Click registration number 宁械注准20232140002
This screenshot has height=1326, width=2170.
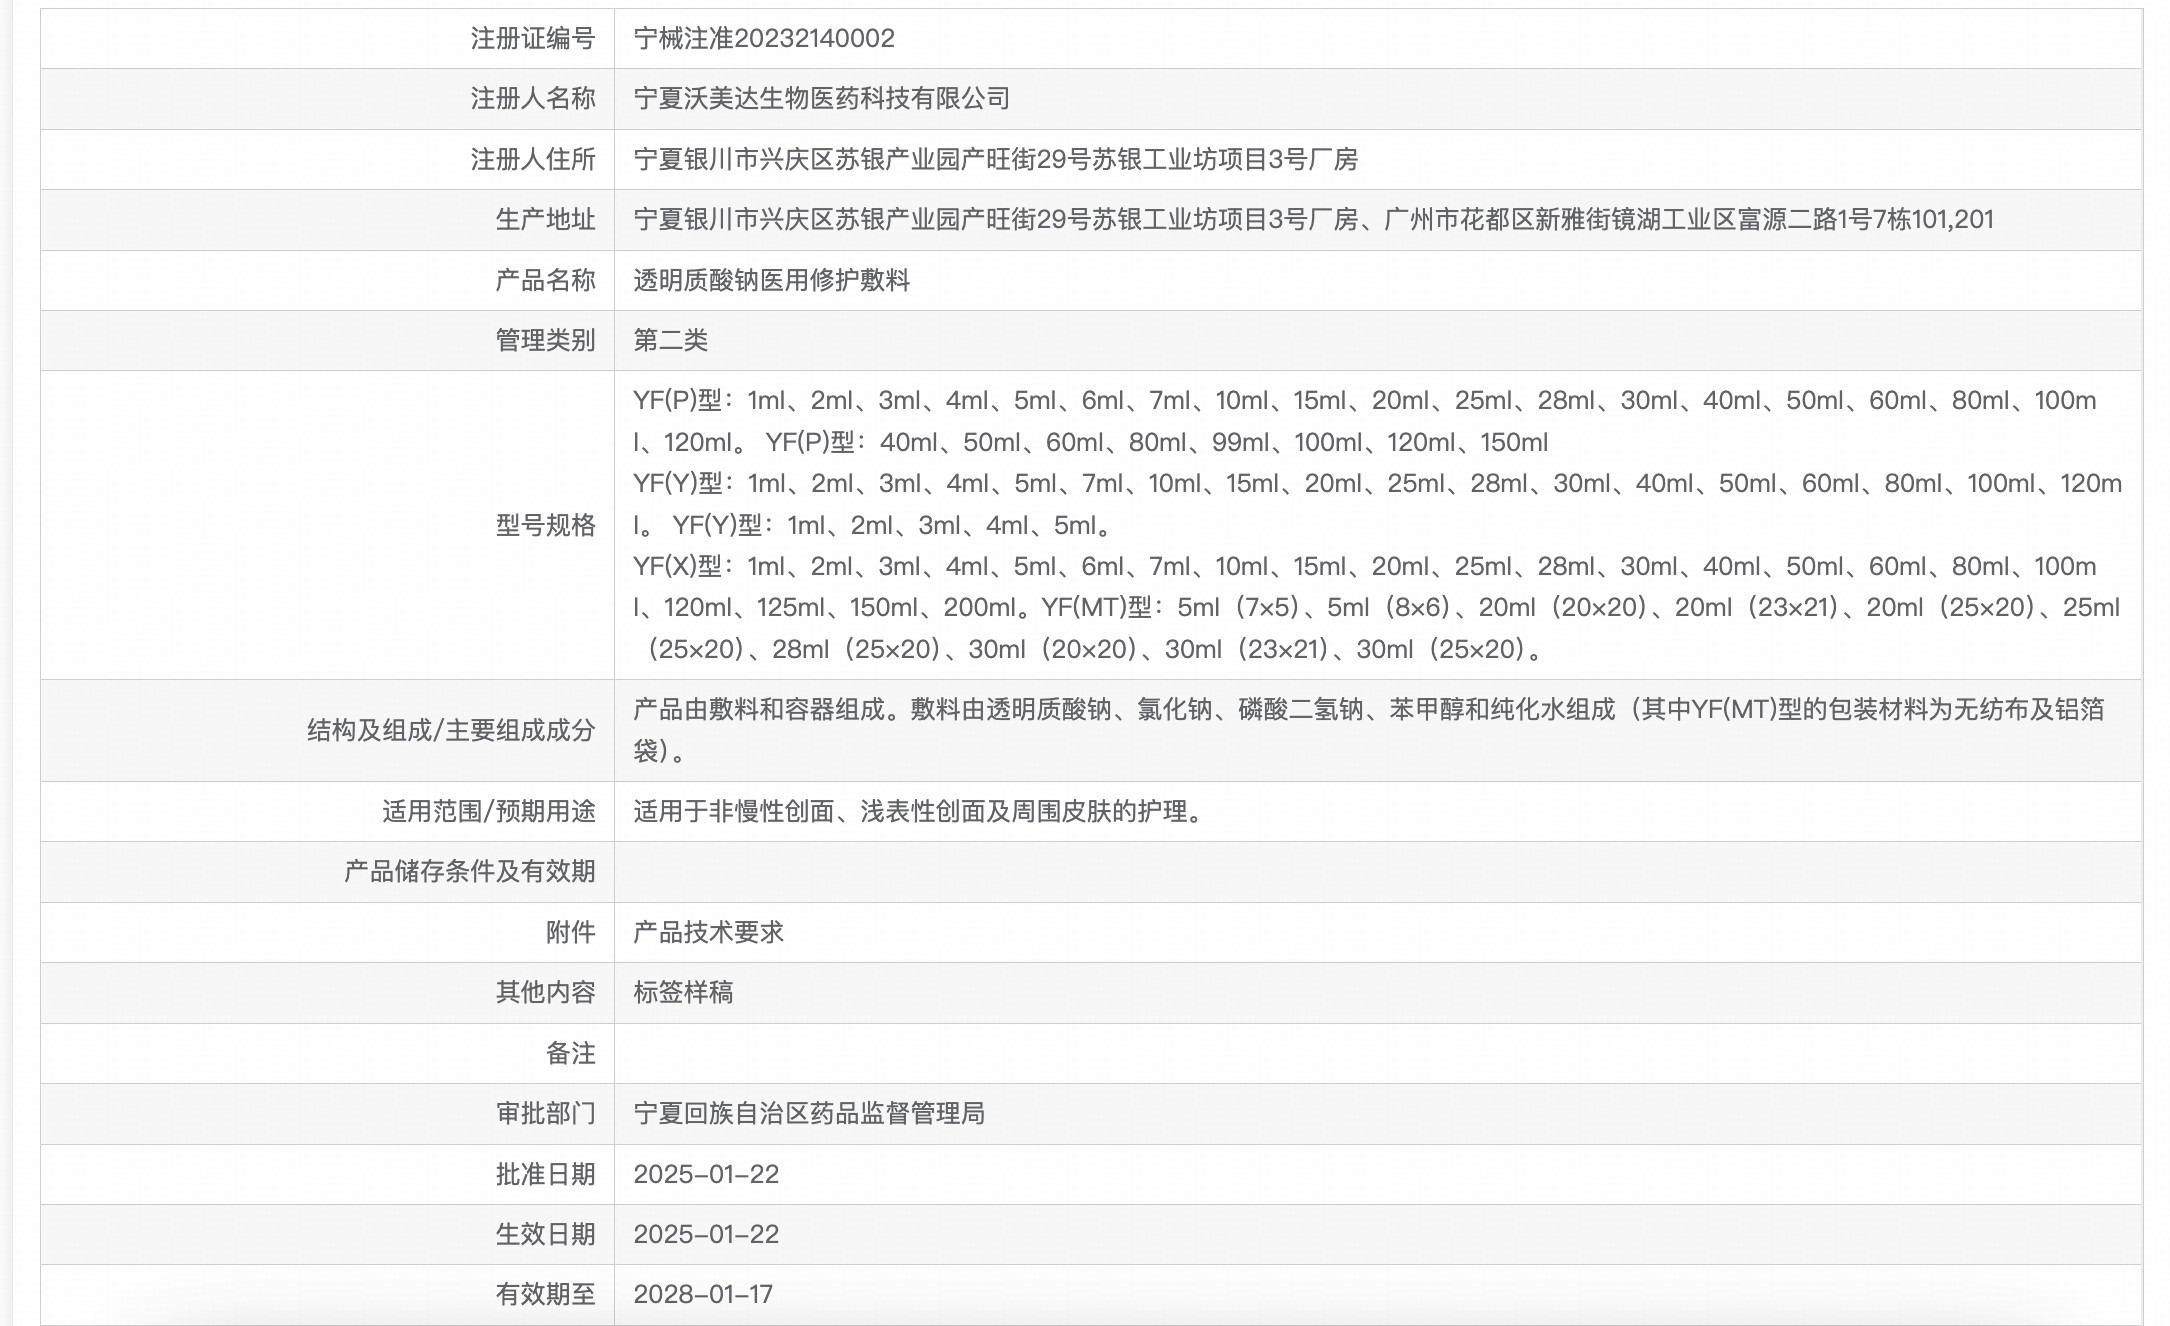[764, 38]
